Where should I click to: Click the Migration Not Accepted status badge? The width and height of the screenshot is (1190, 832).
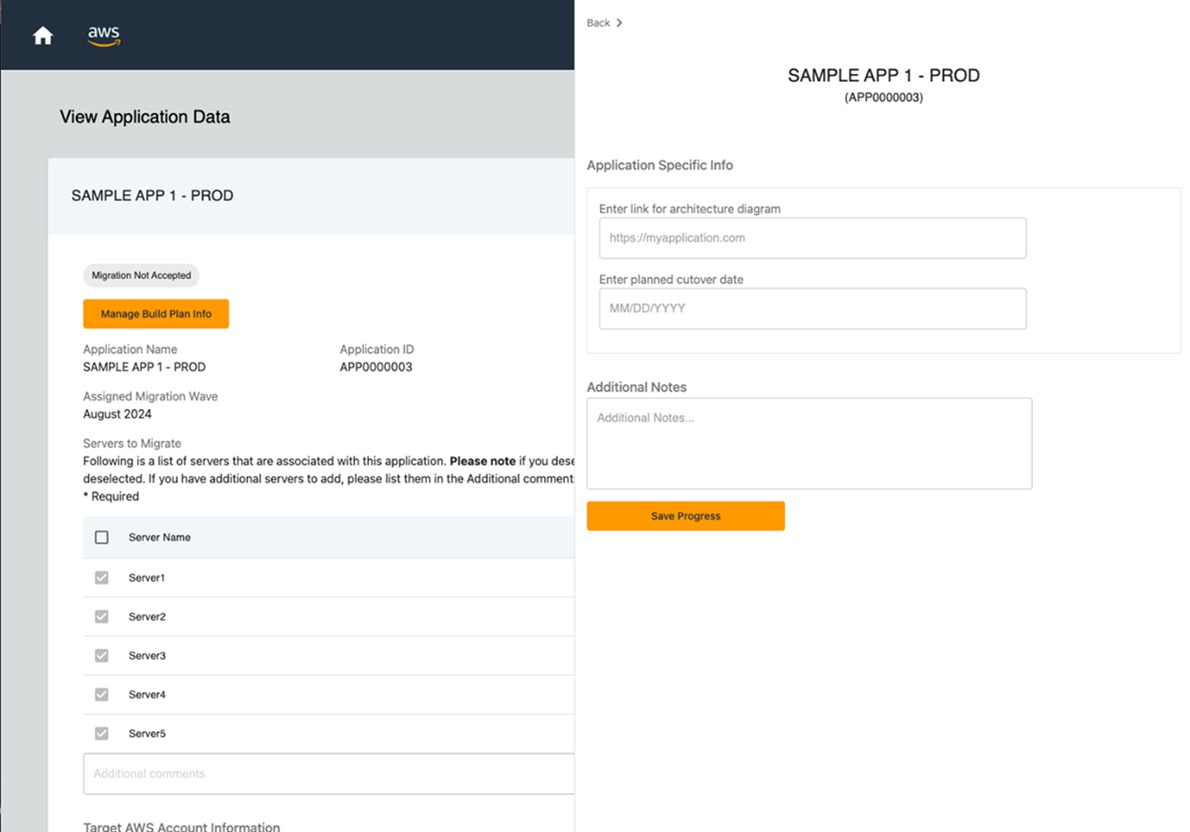pyautogui.click(x=140, y=275)
